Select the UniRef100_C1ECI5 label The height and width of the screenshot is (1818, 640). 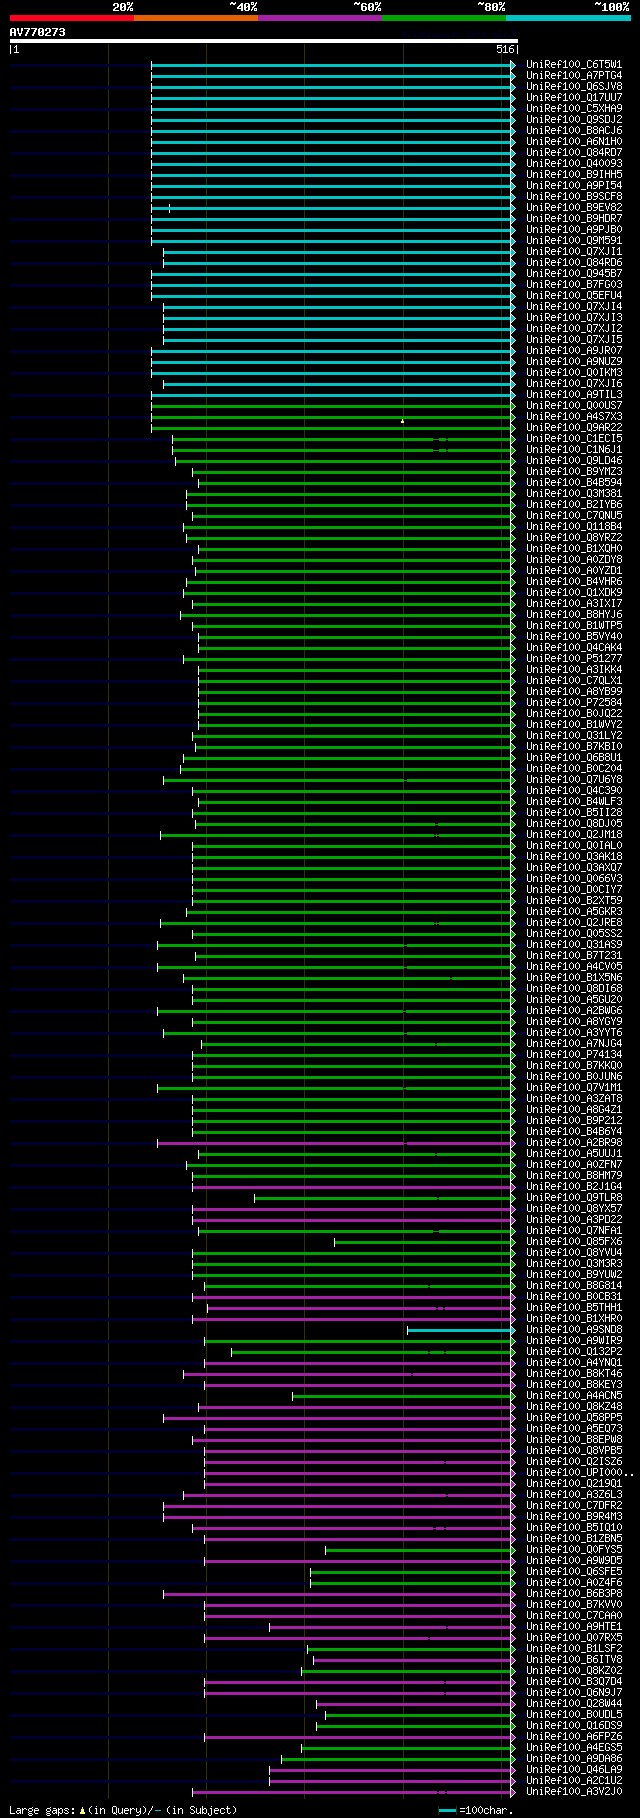(x=574, y=439)
